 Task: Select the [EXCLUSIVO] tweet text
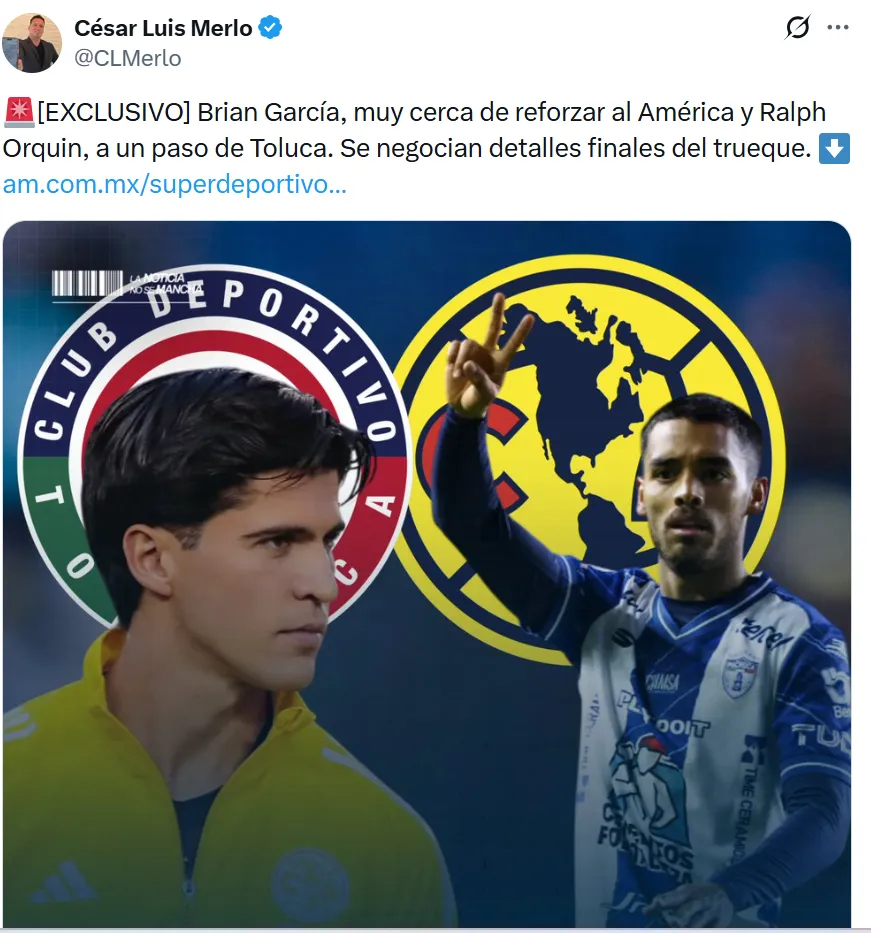tap(426, 130)
